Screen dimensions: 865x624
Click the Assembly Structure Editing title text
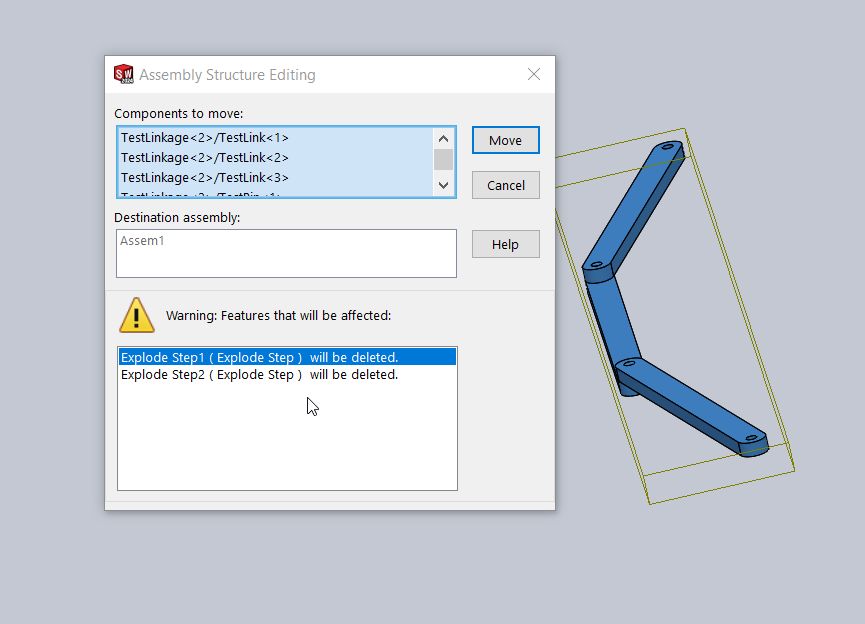pos(230,74)
